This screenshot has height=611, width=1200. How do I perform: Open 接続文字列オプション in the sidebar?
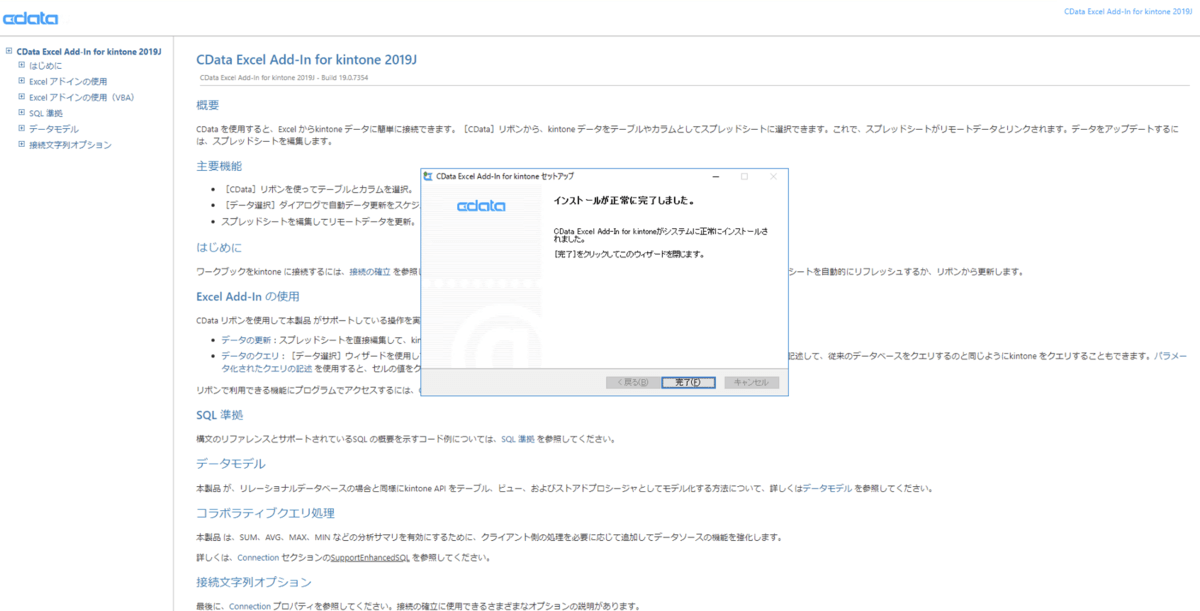pos(70,145)
